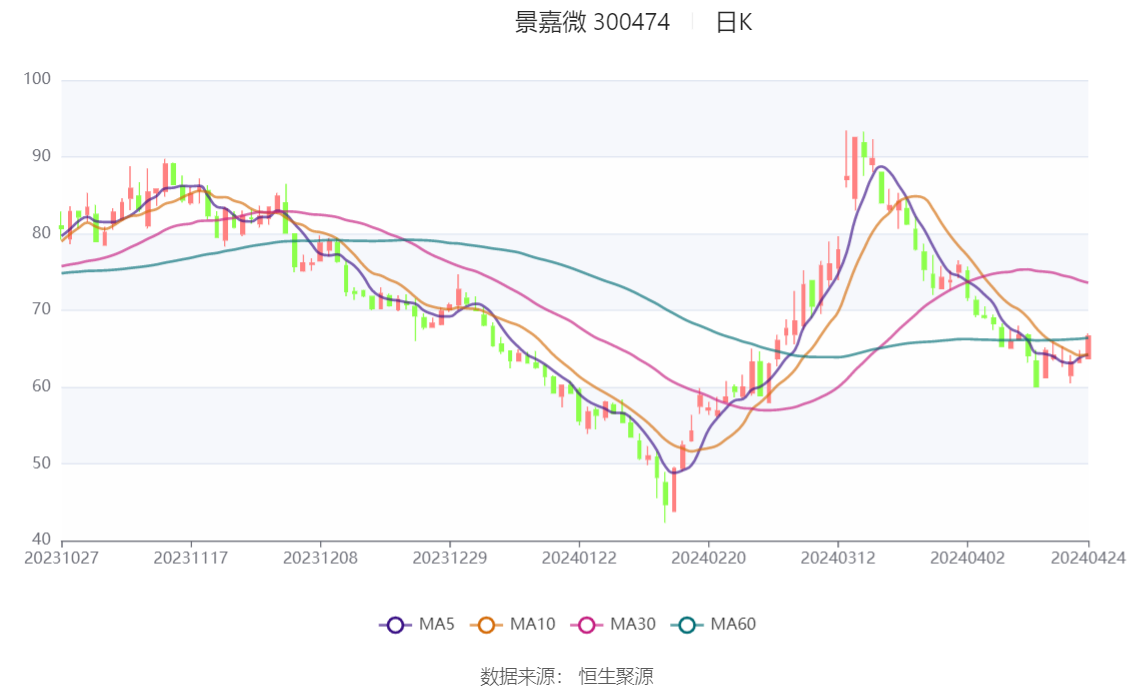Image resolution: width=1134 pixels, height=689 pixels.
Task: Click the purple MA5 legend circle icon
Action: pyautogui.click(x=395, y=625)
